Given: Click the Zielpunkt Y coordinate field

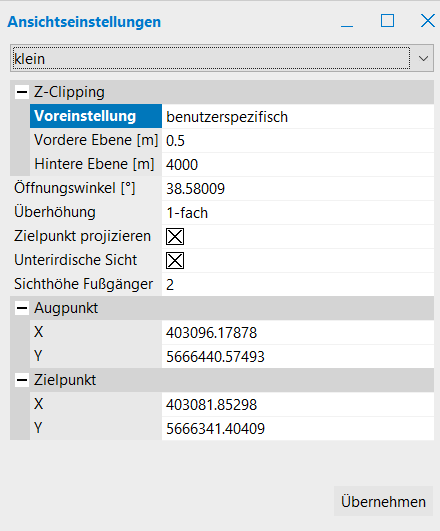Looking at the screenshot, I should click(x=298, y=429).
